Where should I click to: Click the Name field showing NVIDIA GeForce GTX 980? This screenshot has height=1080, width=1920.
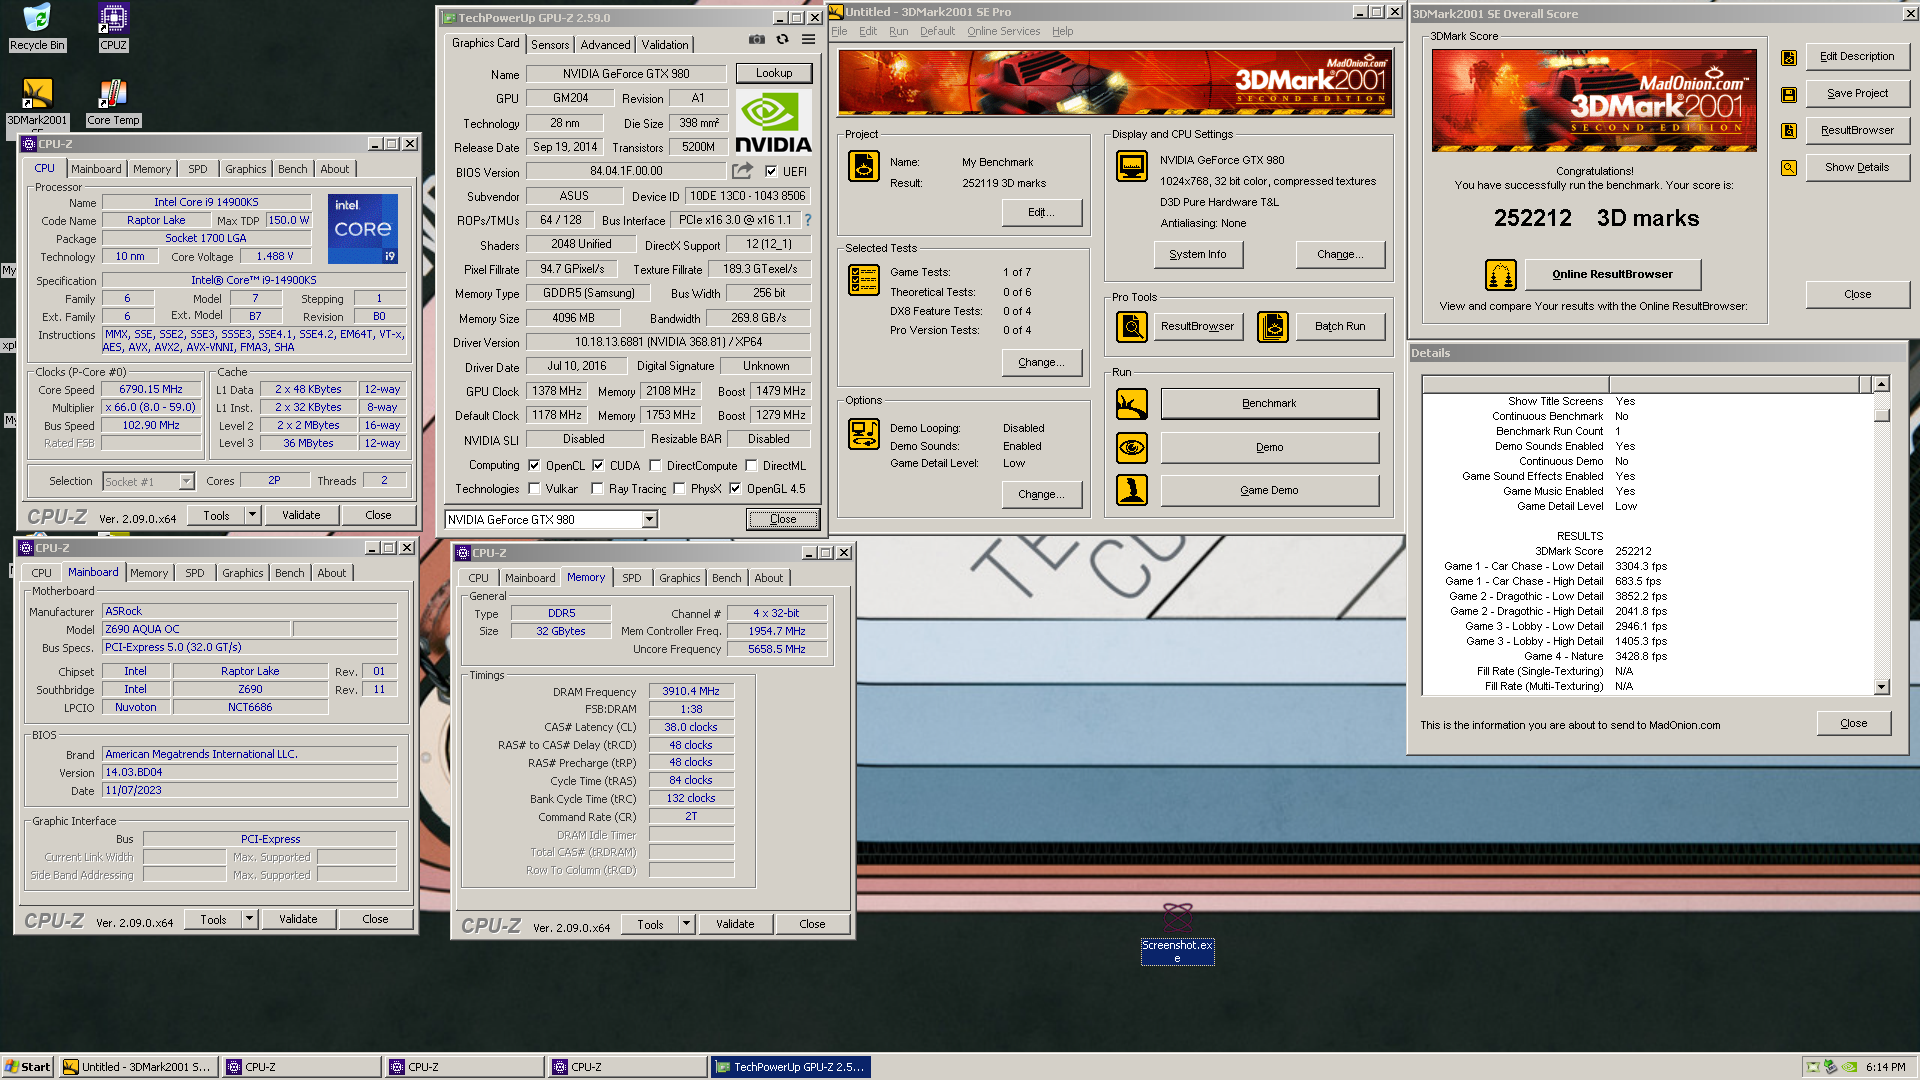(x=626, y=74)
